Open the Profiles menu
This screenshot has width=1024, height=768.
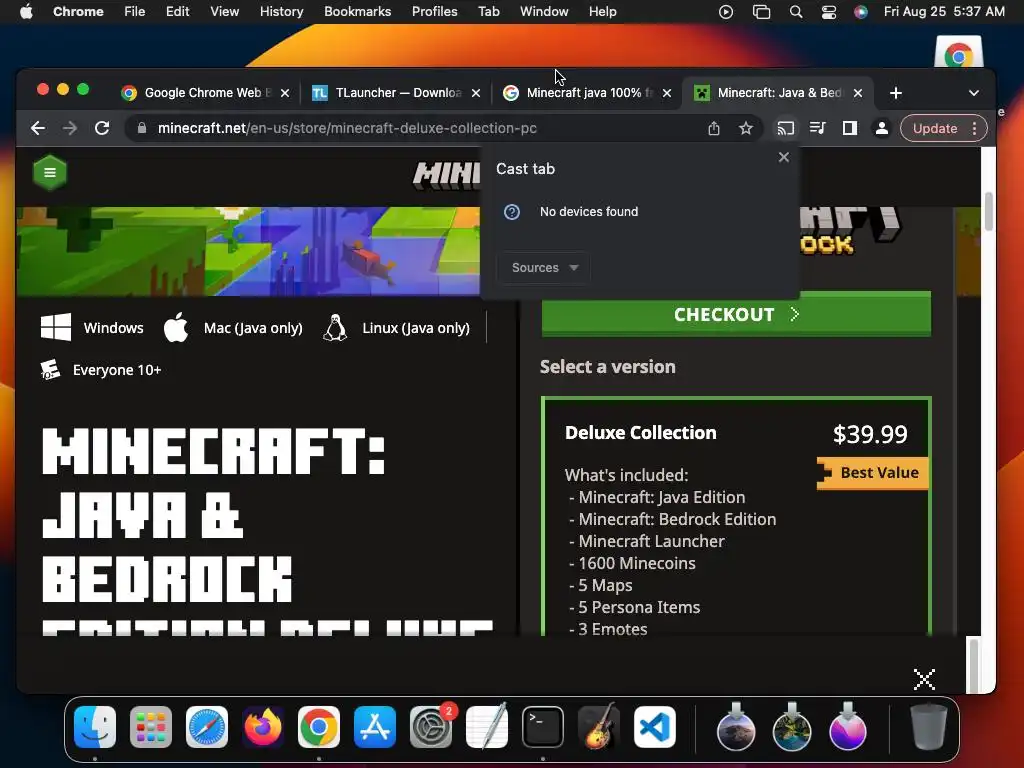click(x=434, y=12)
